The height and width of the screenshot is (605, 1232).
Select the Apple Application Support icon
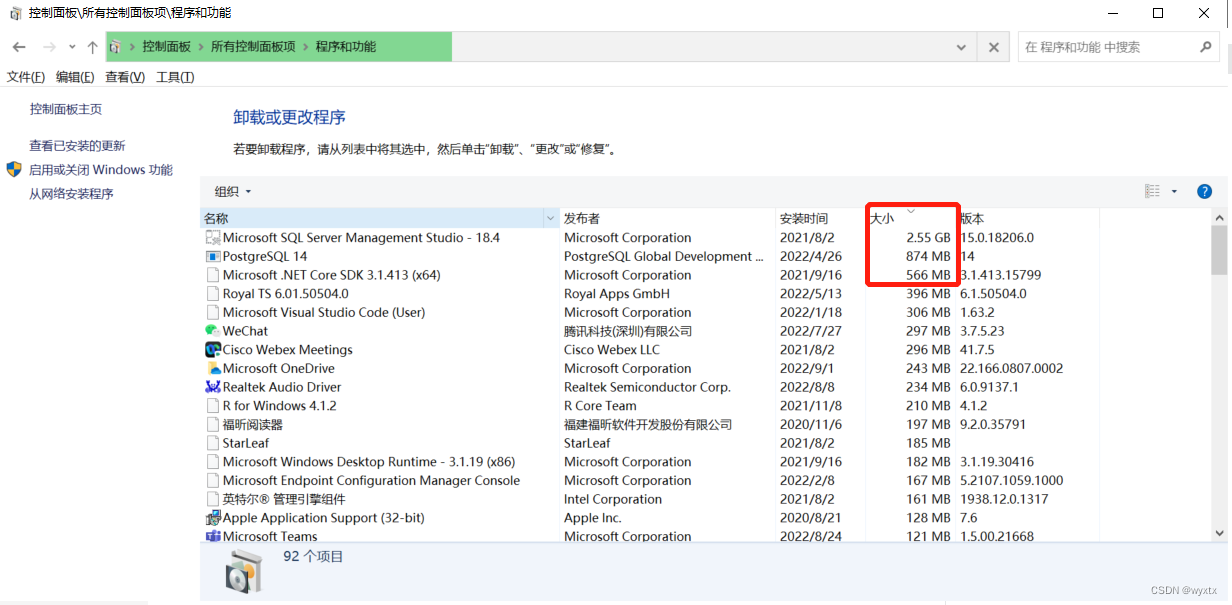(212, 518)
